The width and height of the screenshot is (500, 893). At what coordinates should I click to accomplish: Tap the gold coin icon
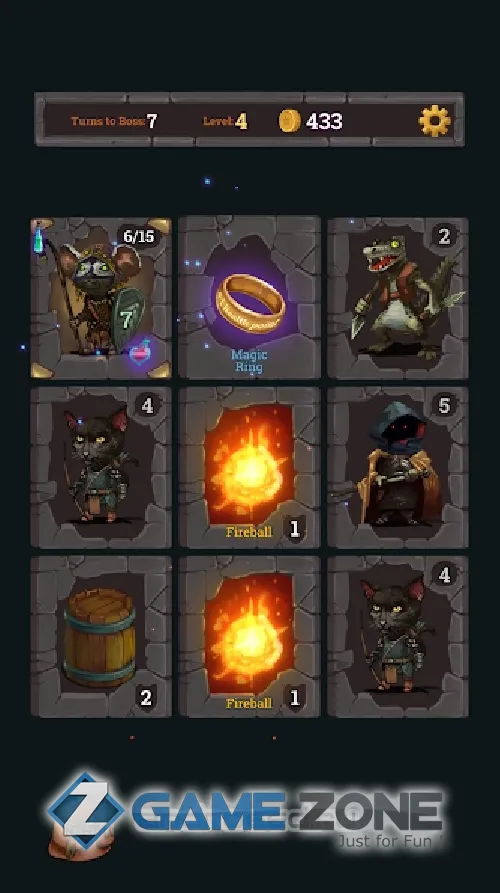pos(289,121)
